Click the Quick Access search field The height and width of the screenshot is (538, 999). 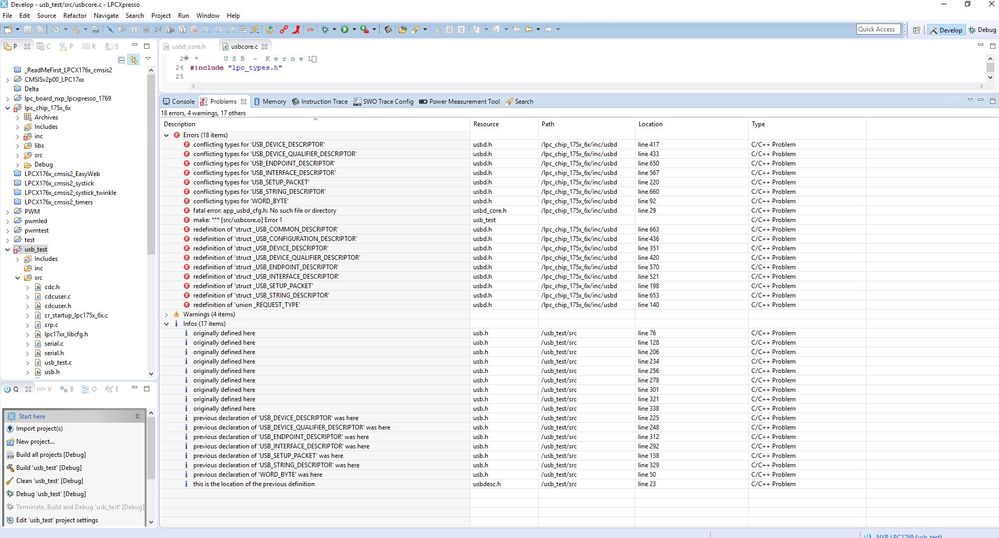click(878, 29)
